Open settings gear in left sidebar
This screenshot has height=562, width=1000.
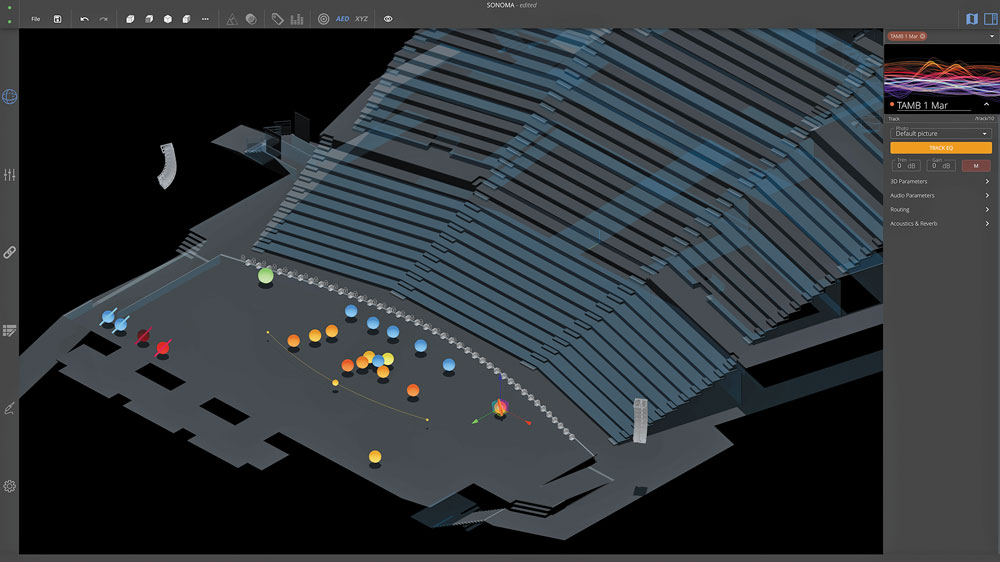coord(10,486)
